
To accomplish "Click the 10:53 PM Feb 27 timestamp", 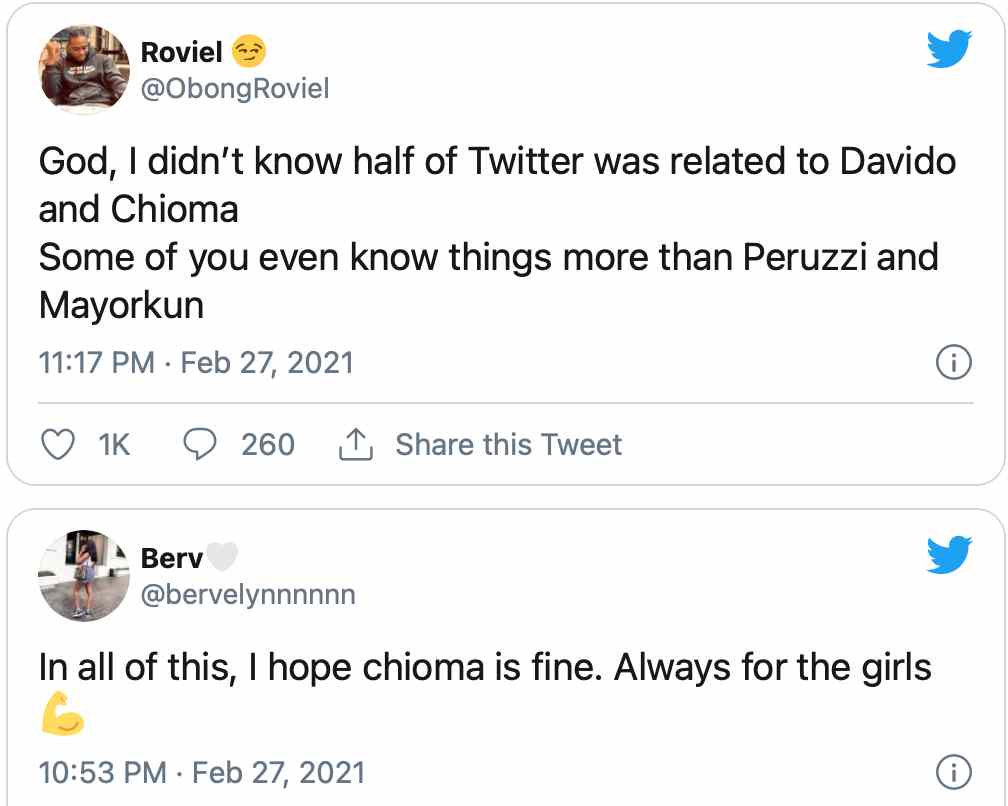I will coord(202,773).
